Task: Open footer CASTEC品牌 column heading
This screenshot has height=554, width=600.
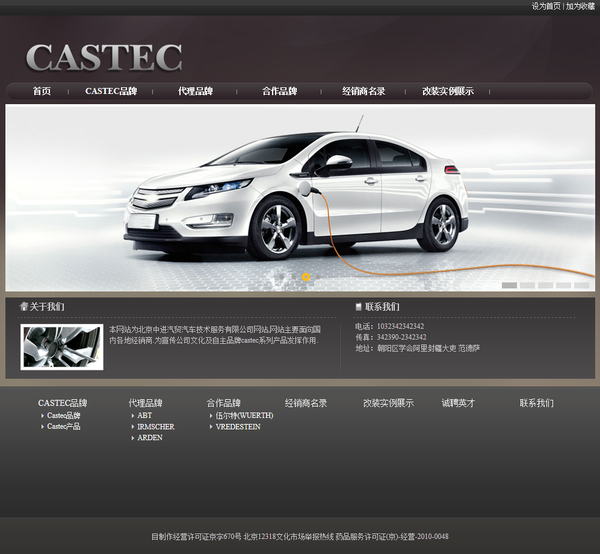Action: pyautogui.click(x=62, y=403)
